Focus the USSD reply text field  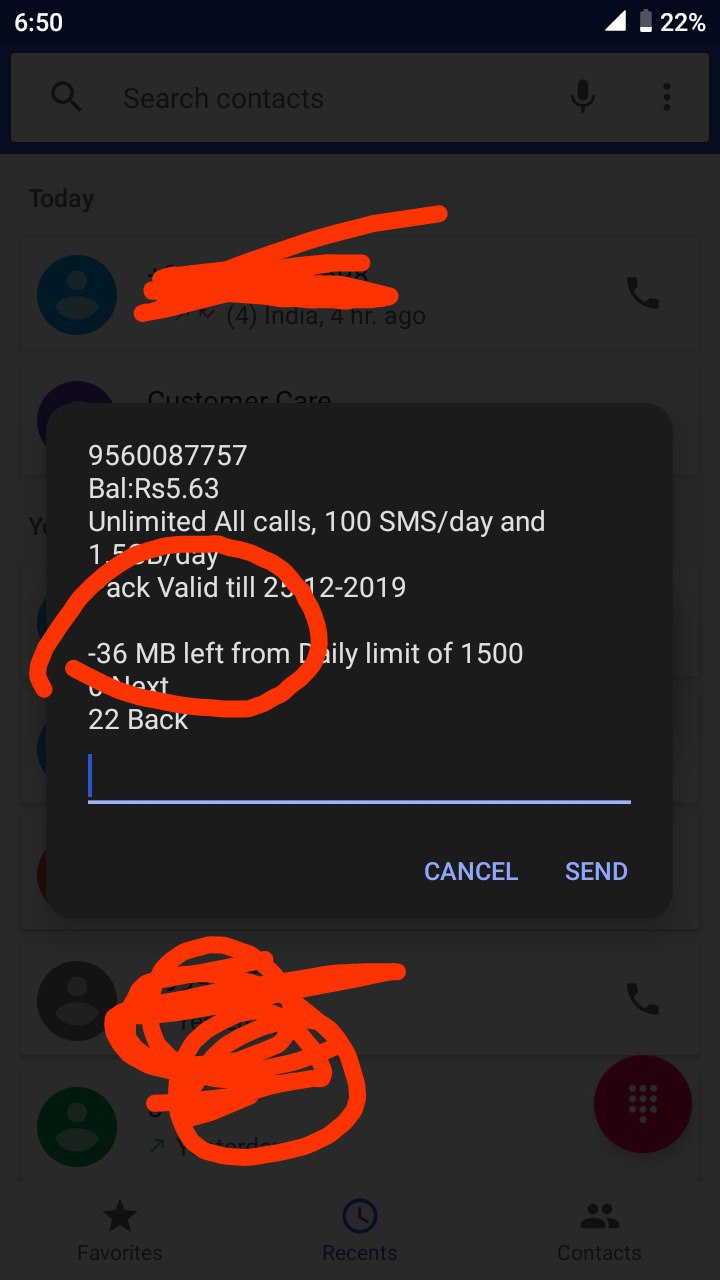coord(359,778)
